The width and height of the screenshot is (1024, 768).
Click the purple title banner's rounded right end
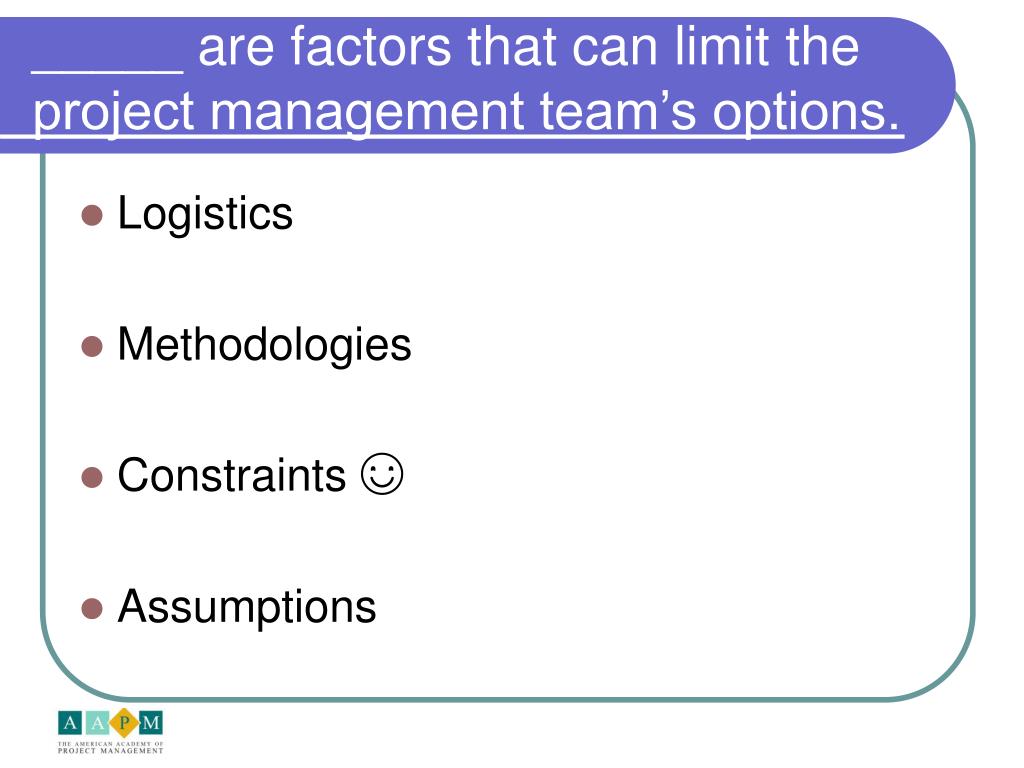(x=914, y=85)
